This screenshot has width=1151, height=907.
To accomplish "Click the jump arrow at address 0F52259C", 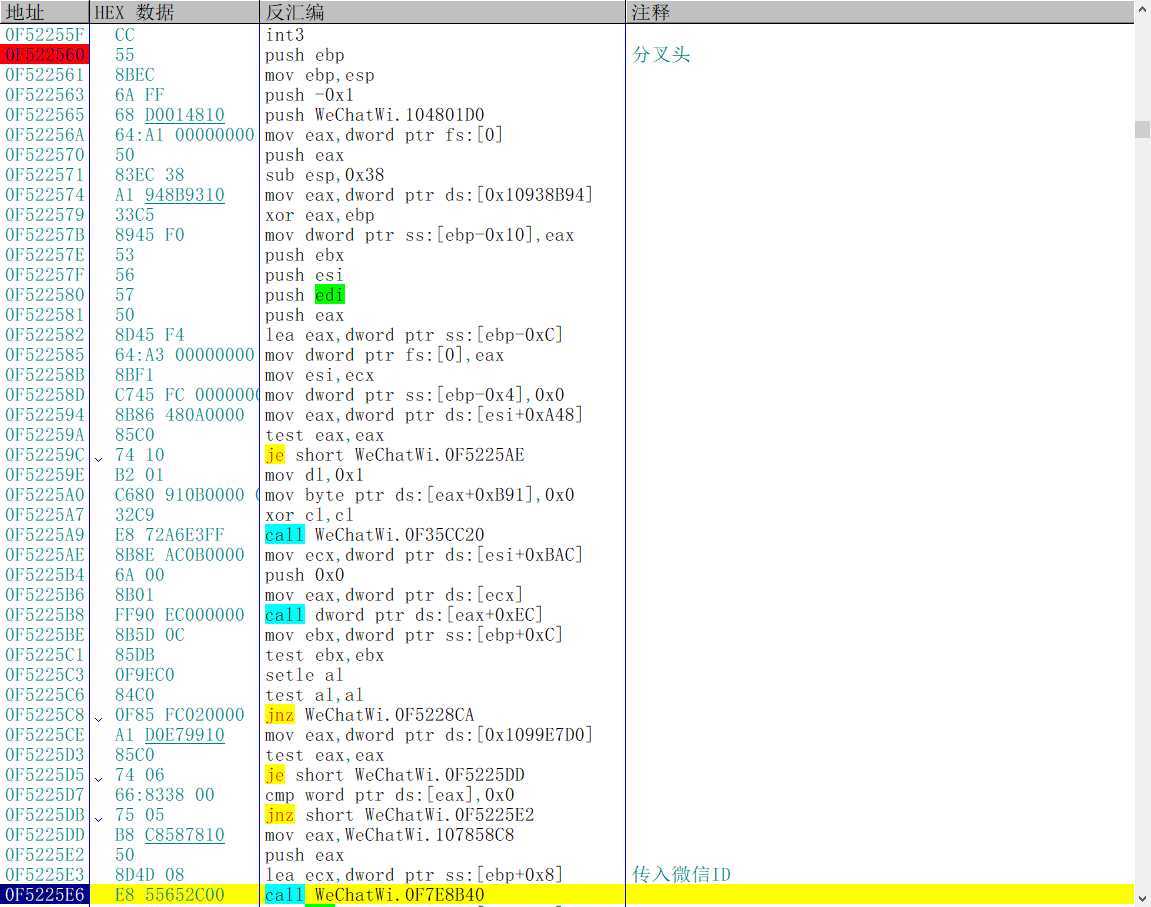I will pyautogui.click(x=98, y=459).
